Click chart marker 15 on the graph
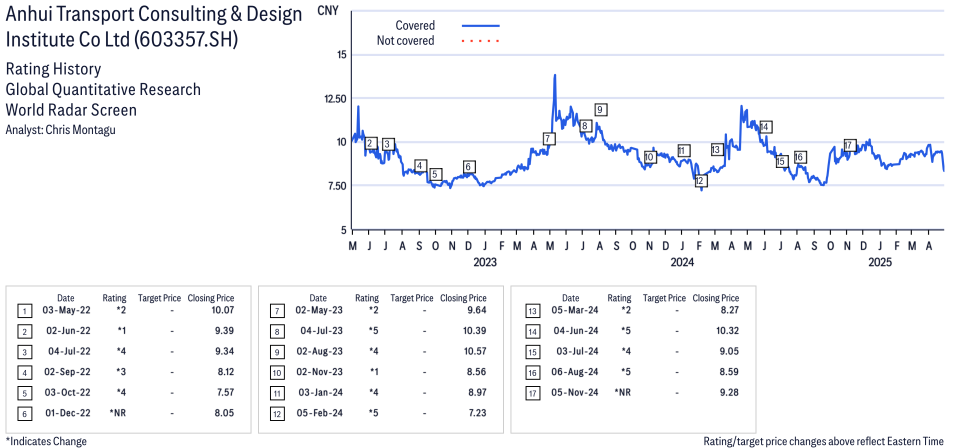The height and width of the screenshot is (448, 955). click(x=781, y=161)
